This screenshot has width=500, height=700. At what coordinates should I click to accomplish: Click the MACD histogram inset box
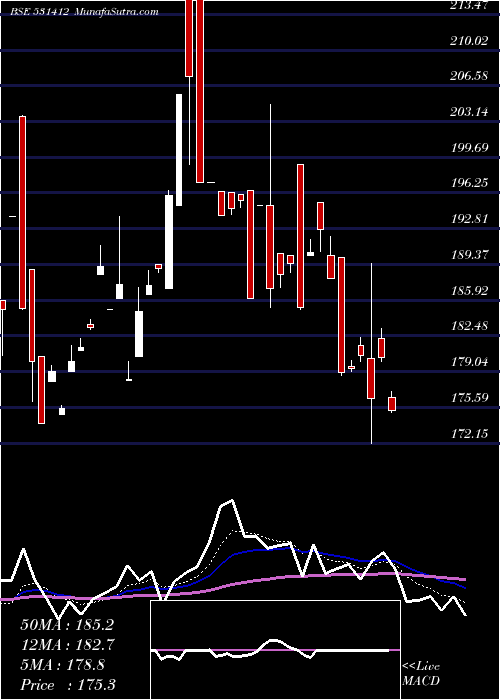coord(275,650)
